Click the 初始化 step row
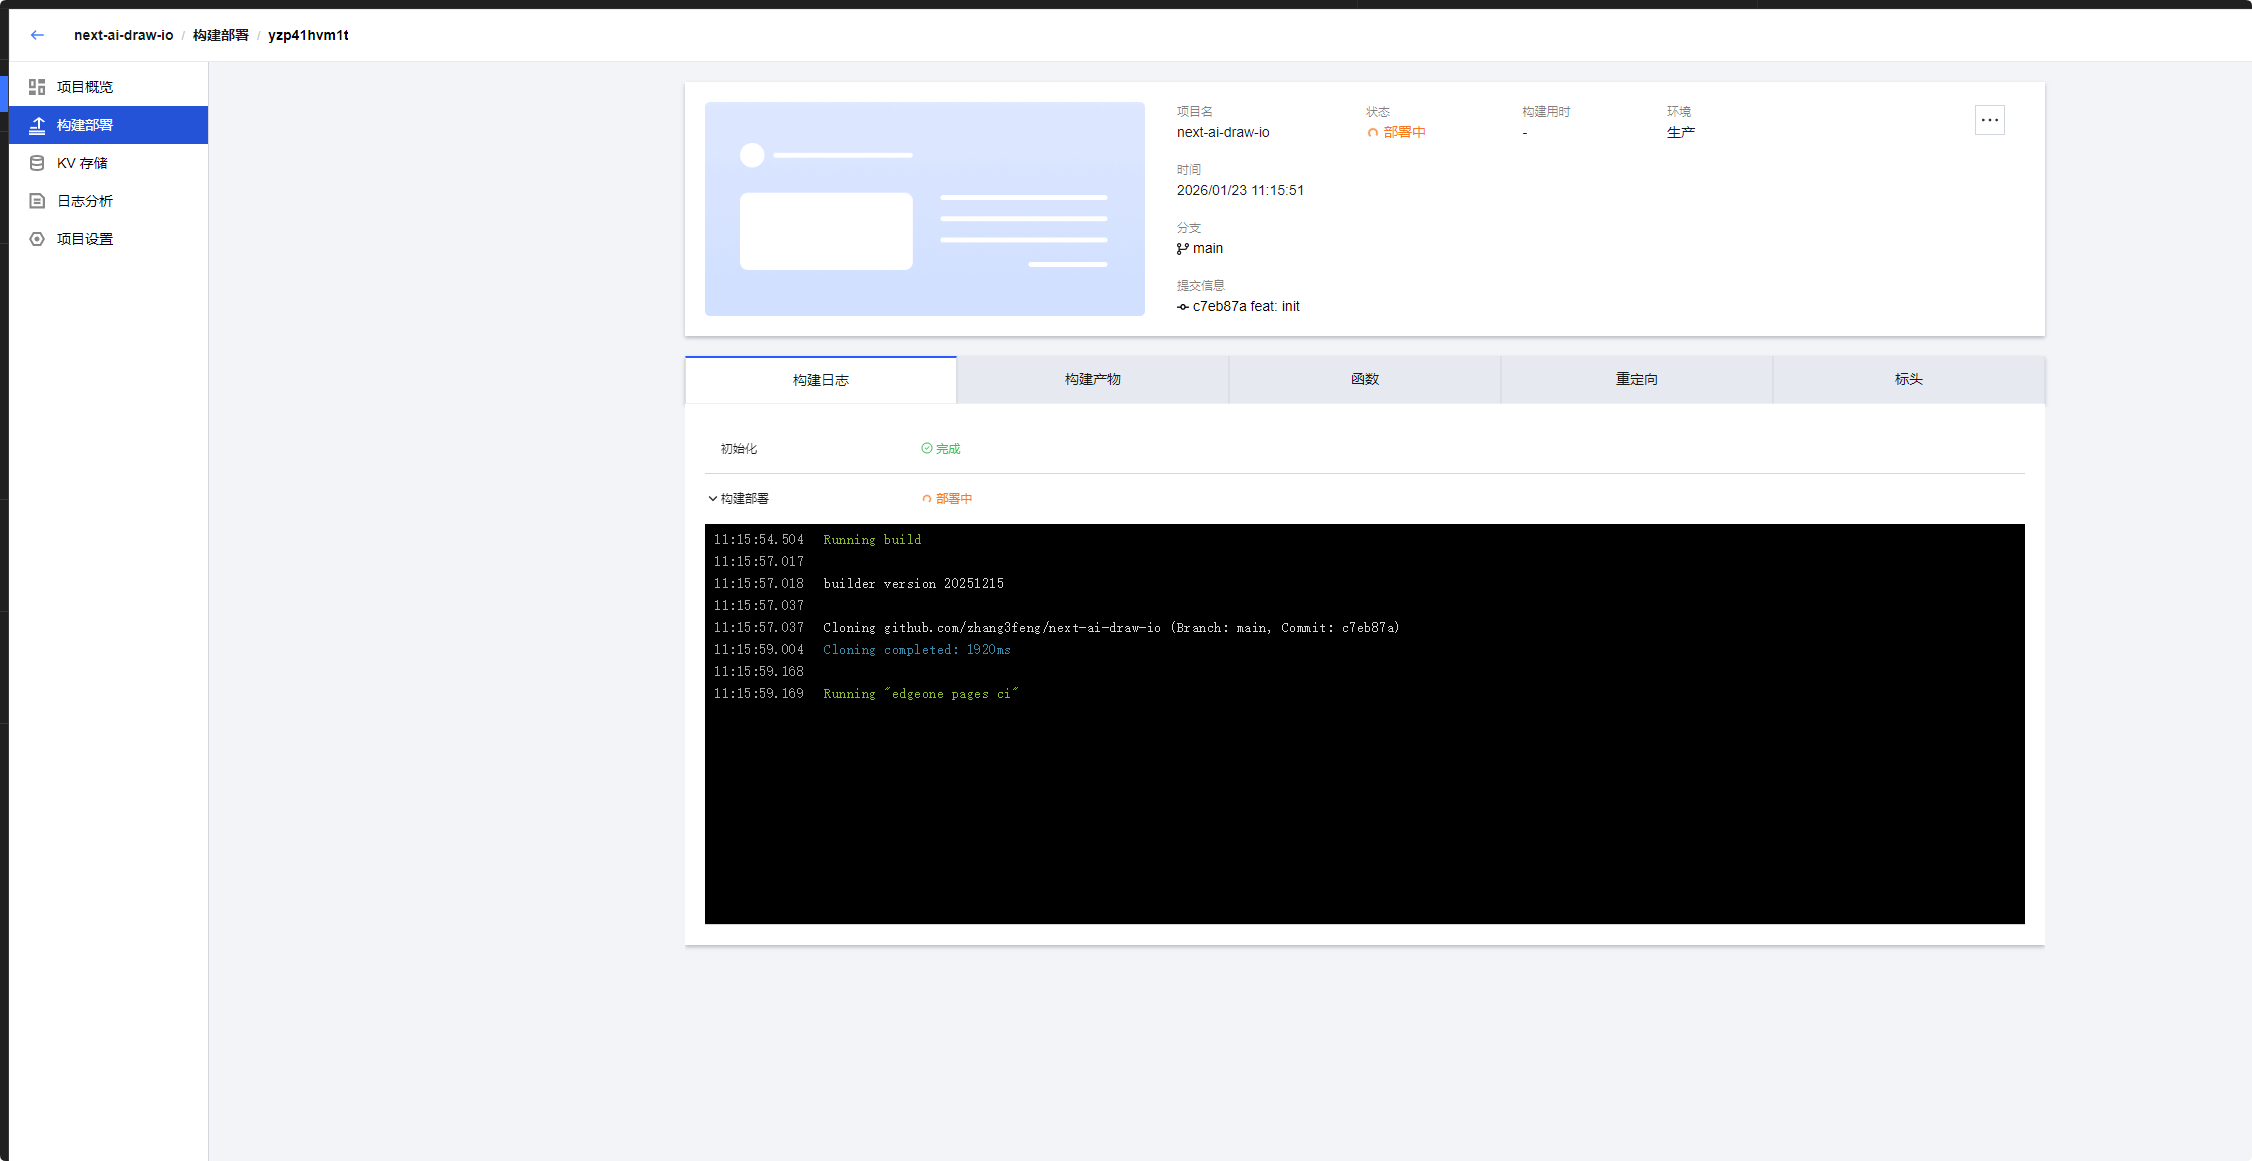 coord(739,449)
